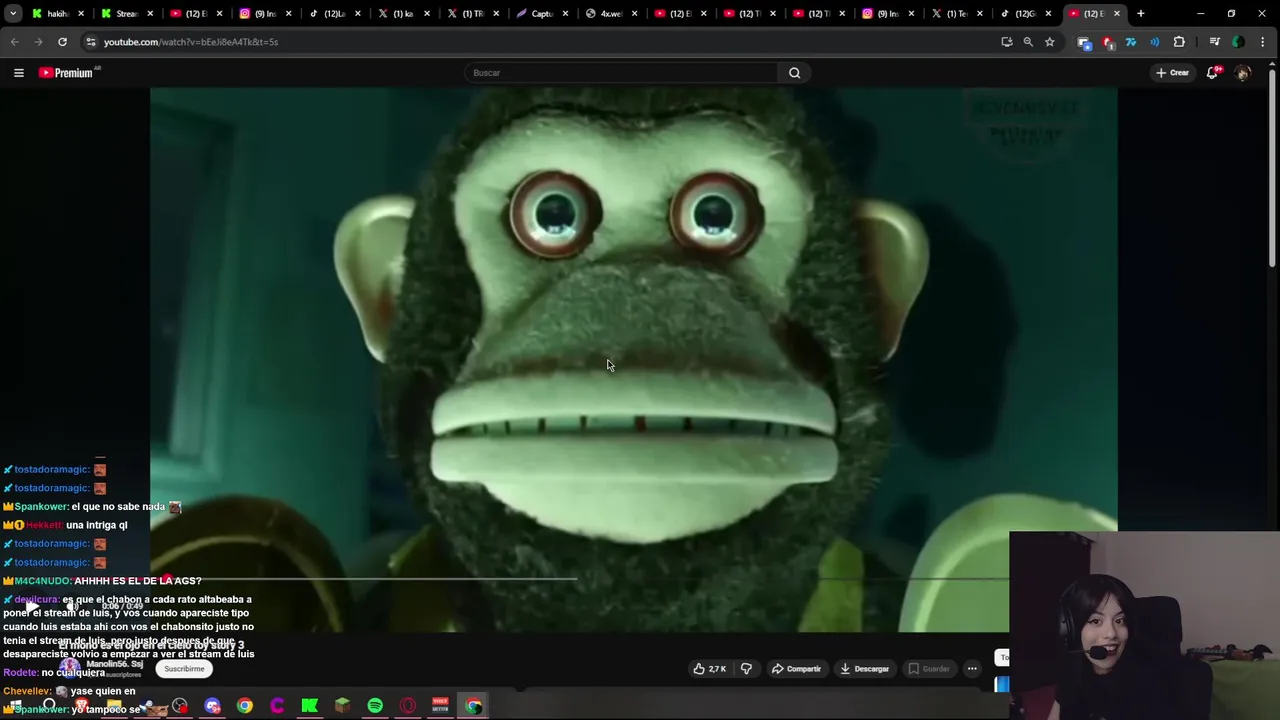Open the Kick app in the taskbar

pos(310,706)
